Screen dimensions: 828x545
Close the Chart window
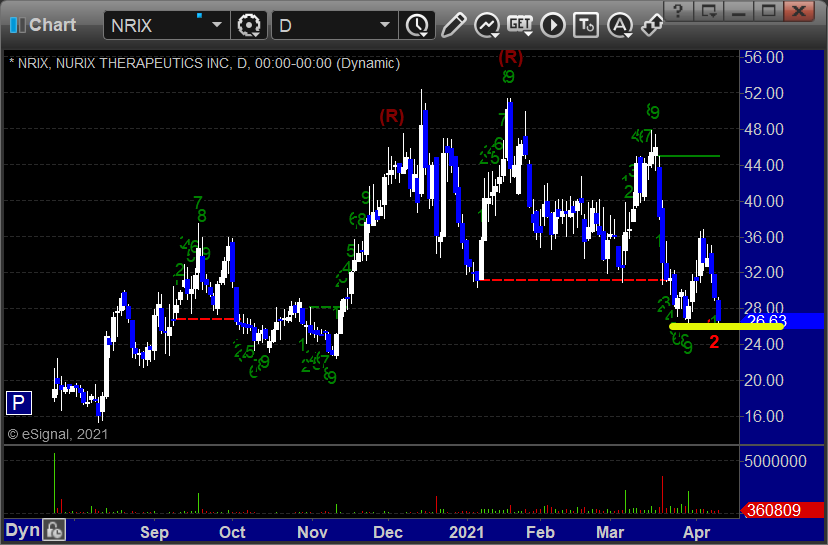[x=799, y=11]
